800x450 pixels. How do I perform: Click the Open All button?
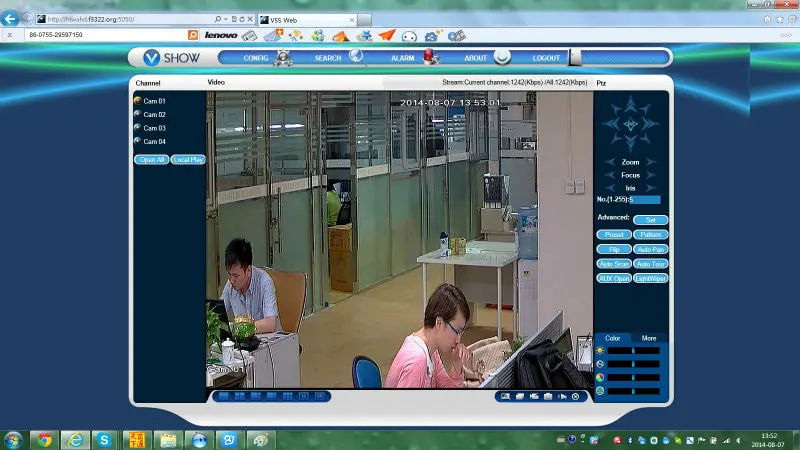(152, 160)
